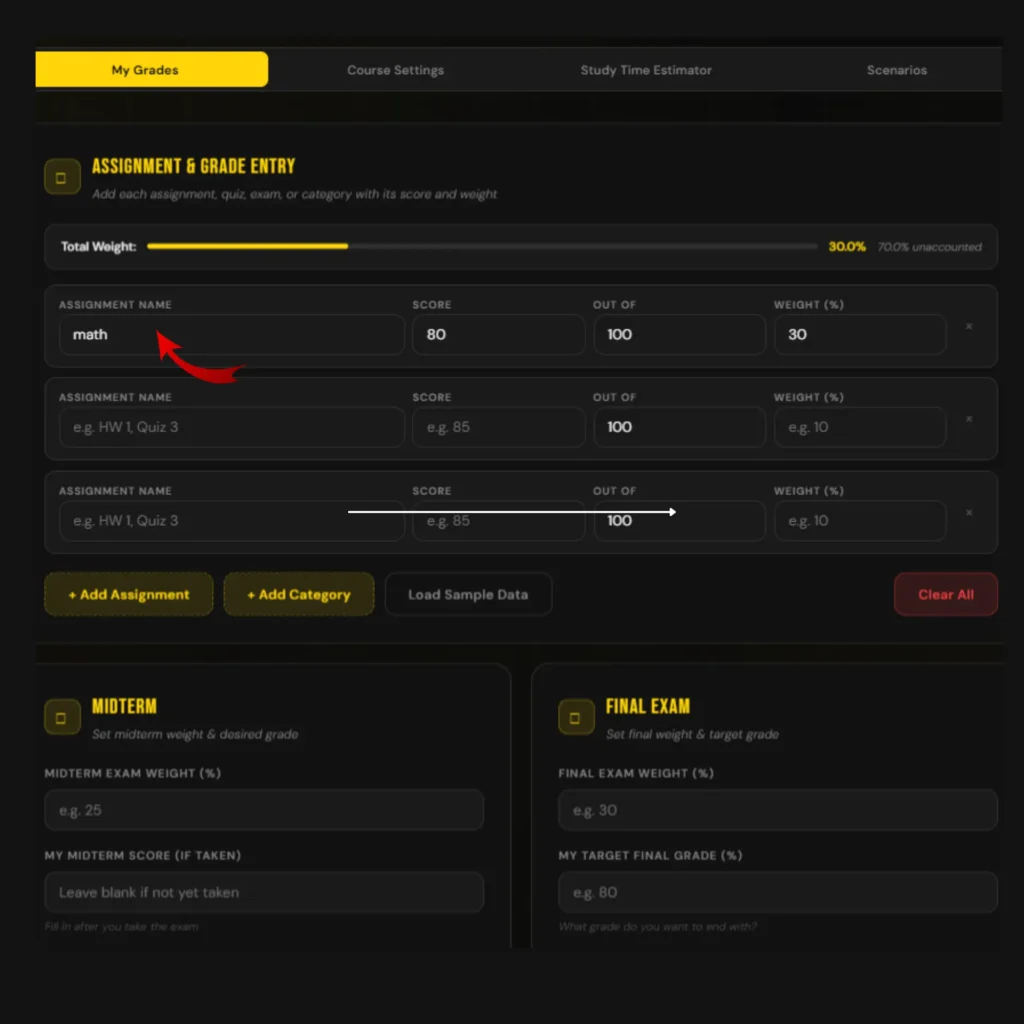Click the Add Category button
Viewport: 1024px width, 1024px height.
(x=298, y=594)
